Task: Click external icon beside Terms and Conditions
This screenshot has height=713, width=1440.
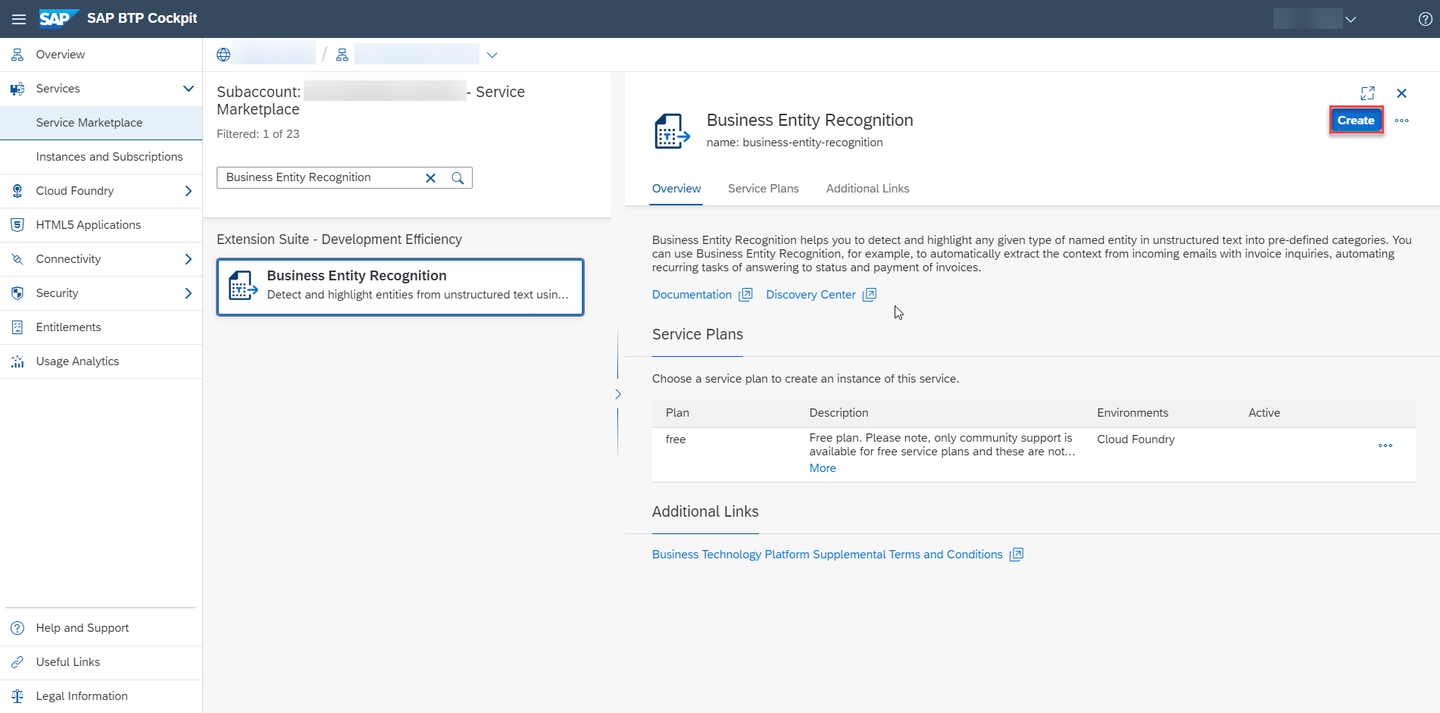Action: pos(1016,555)
